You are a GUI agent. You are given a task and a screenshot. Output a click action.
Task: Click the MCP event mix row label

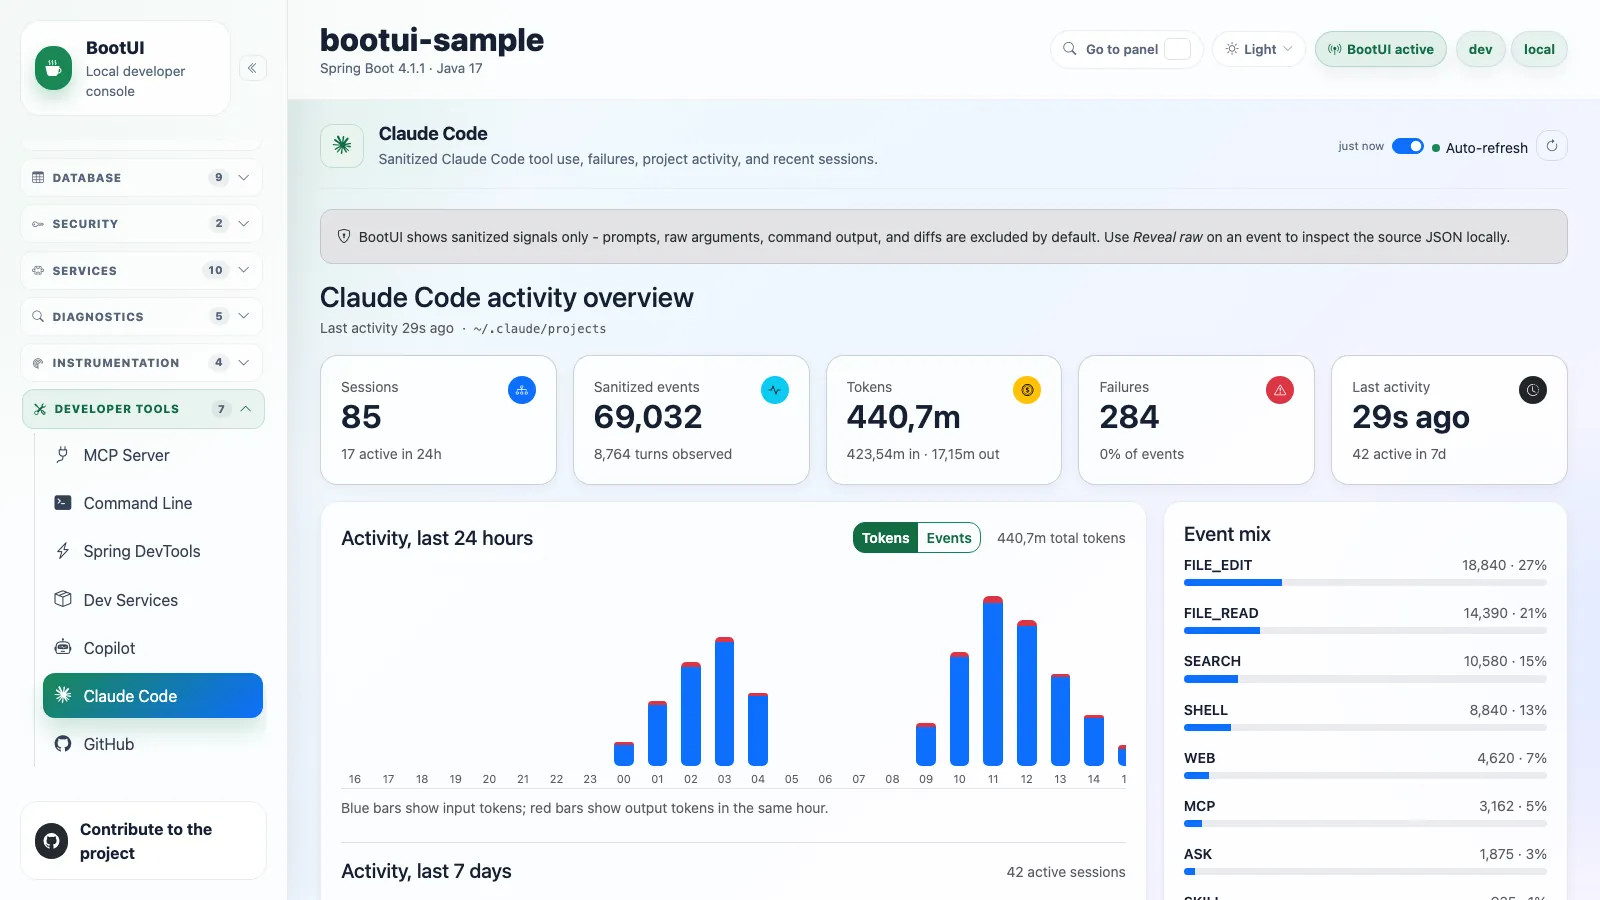tap(1199, 806)
